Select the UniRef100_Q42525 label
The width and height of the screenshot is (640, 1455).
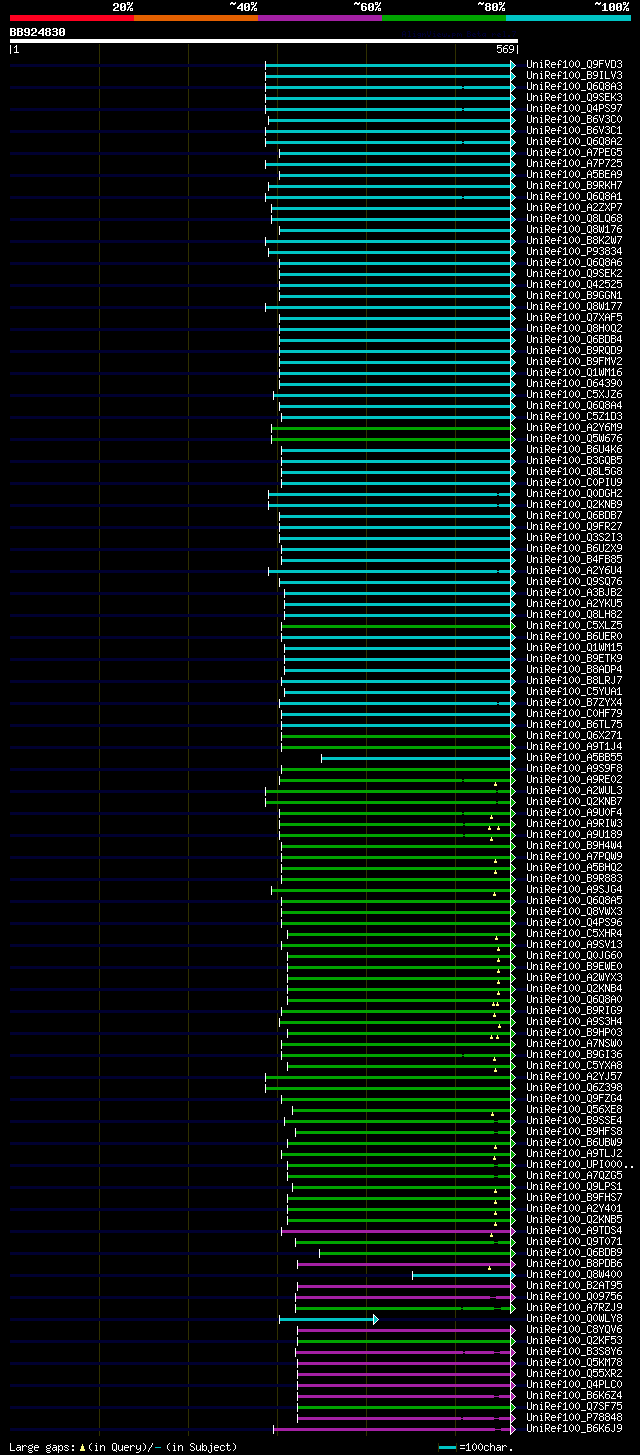click(574, 285)
